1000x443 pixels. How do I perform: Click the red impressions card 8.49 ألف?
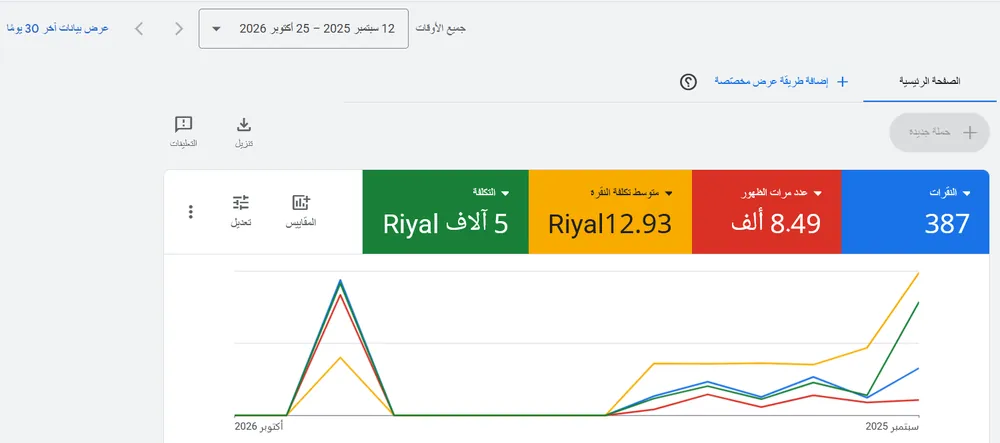[x=776, y=224]
